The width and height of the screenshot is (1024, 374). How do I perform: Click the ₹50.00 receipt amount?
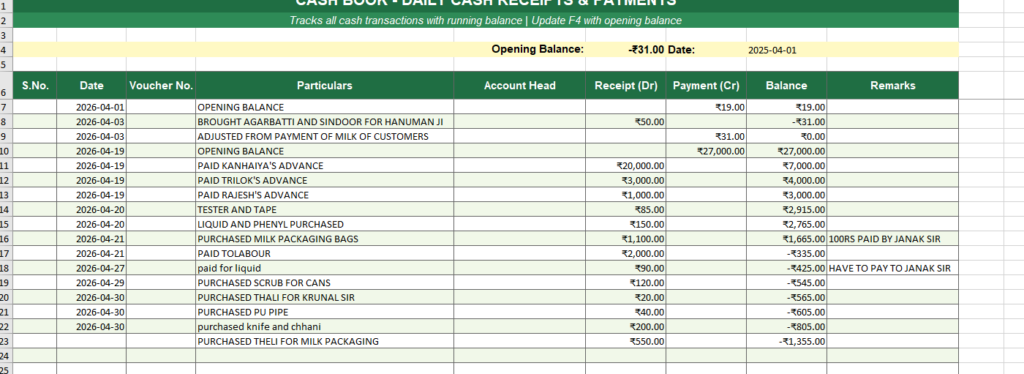[626, 121]
